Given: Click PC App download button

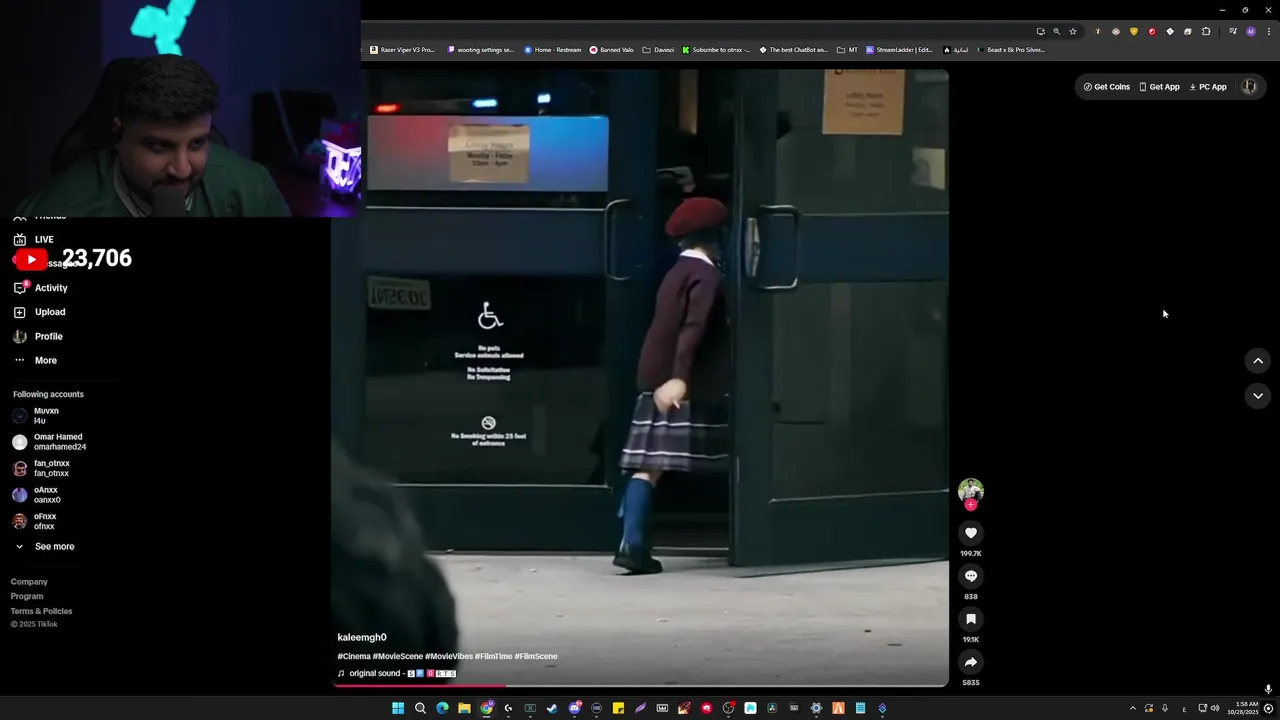Looking at the screenshot, I should [1208, 87].
